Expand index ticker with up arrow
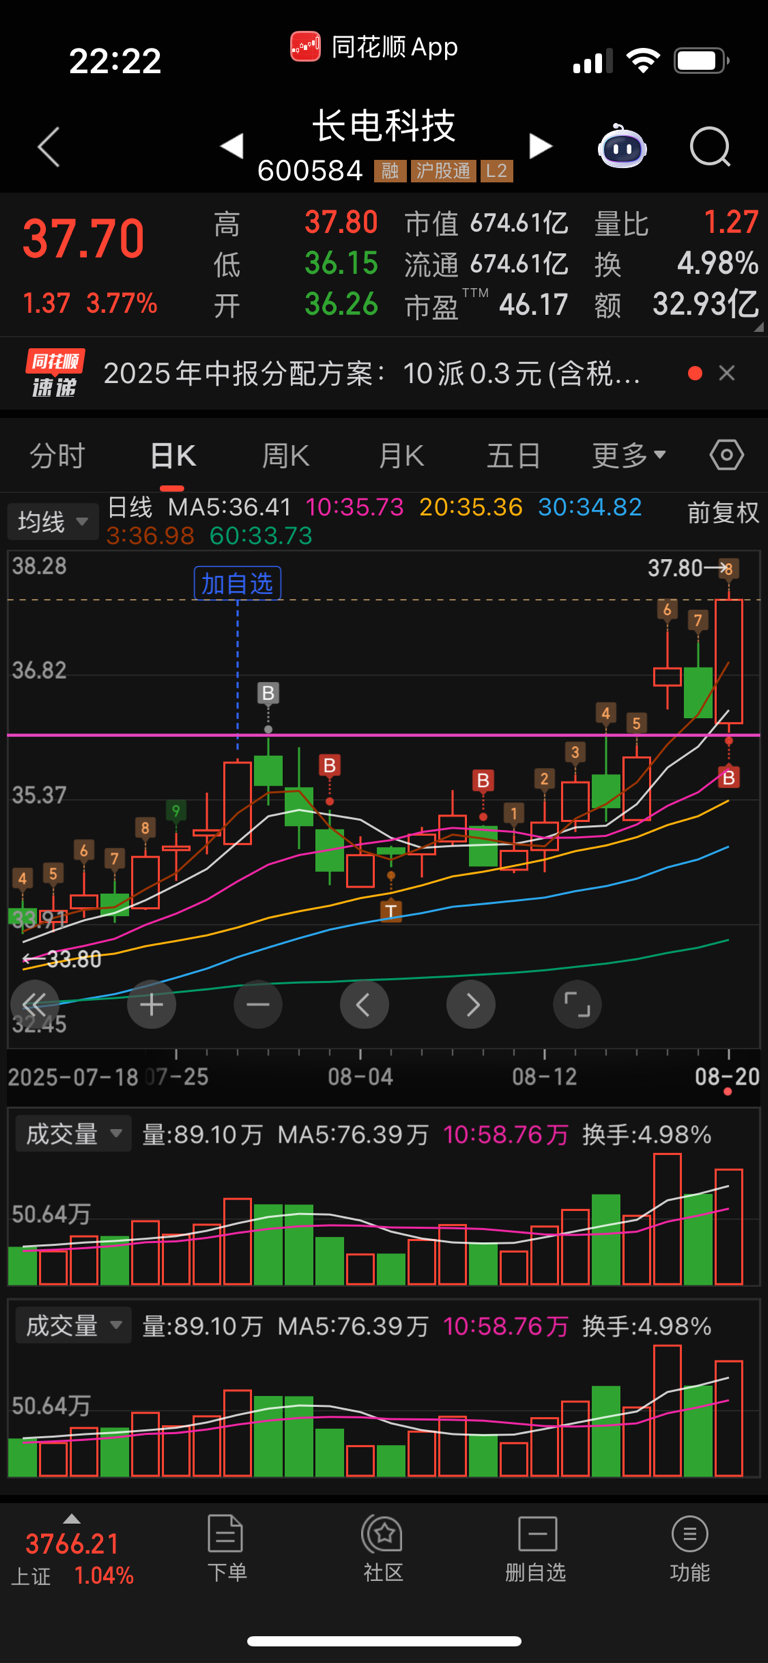This screenshot has height=1663, width=768. coord(71,1518)
